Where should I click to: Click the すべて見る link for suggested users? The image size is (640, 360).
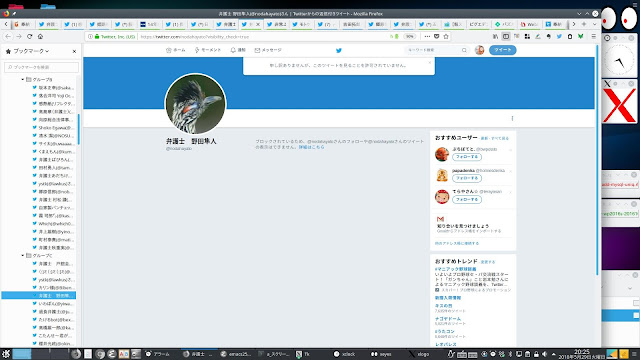[x=500, y=139]
